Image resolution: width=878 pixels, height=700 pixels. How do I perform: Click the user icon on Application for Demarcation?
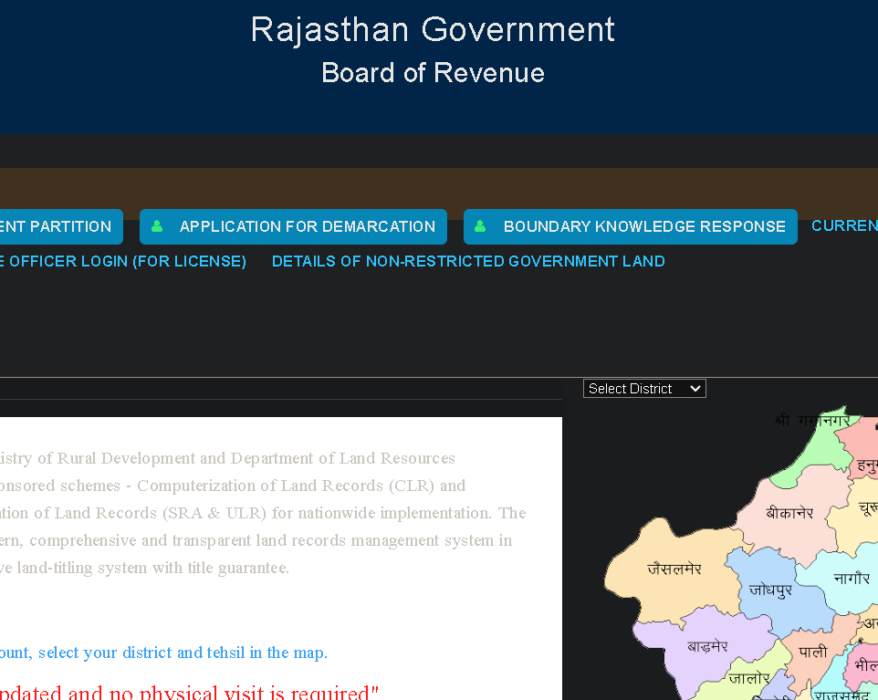pyautogui.click(x=157, y=227)
